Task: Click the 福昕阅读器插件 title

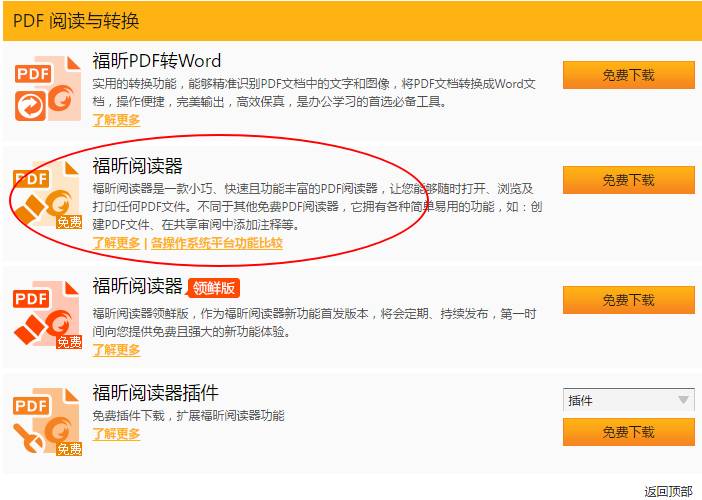Action: (155, 393)
